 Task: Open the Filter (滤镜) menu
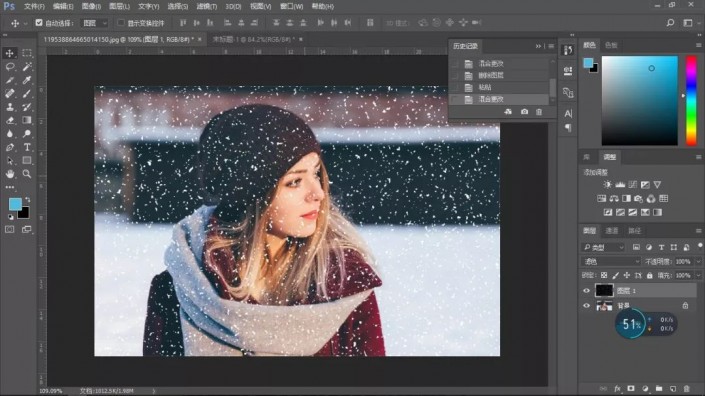point(206,6)
